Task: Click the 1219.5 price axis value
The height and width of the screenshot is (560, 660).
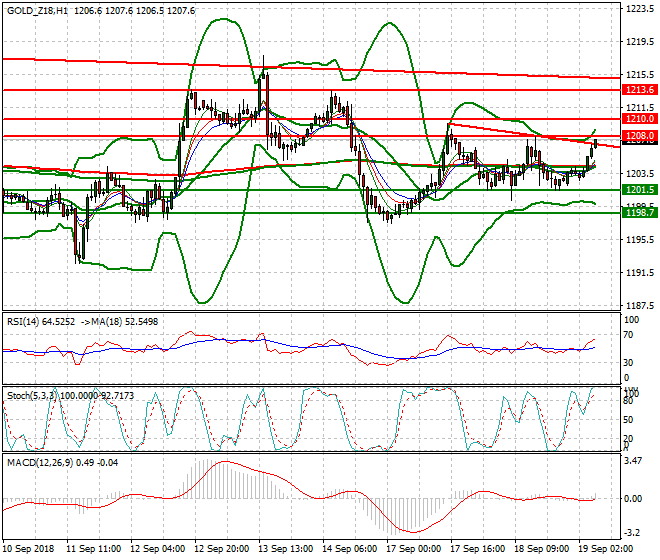Action: 640,42
